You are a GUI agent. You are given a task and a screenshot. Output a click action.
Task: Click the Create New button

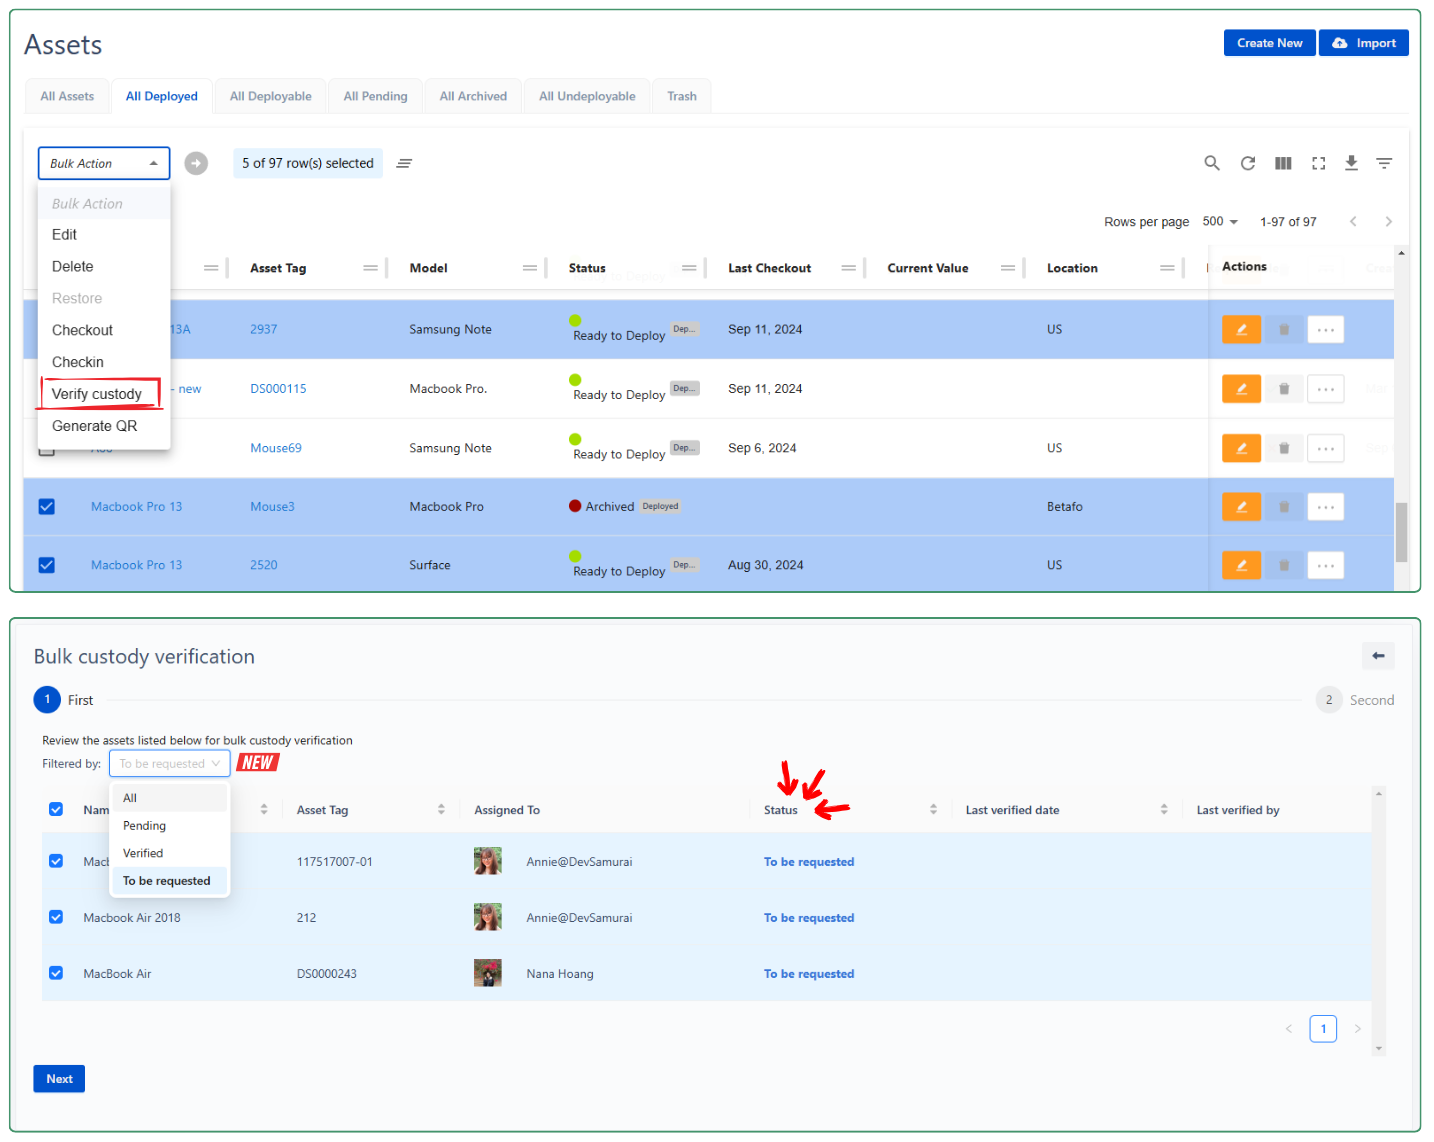pos(1269,43)
